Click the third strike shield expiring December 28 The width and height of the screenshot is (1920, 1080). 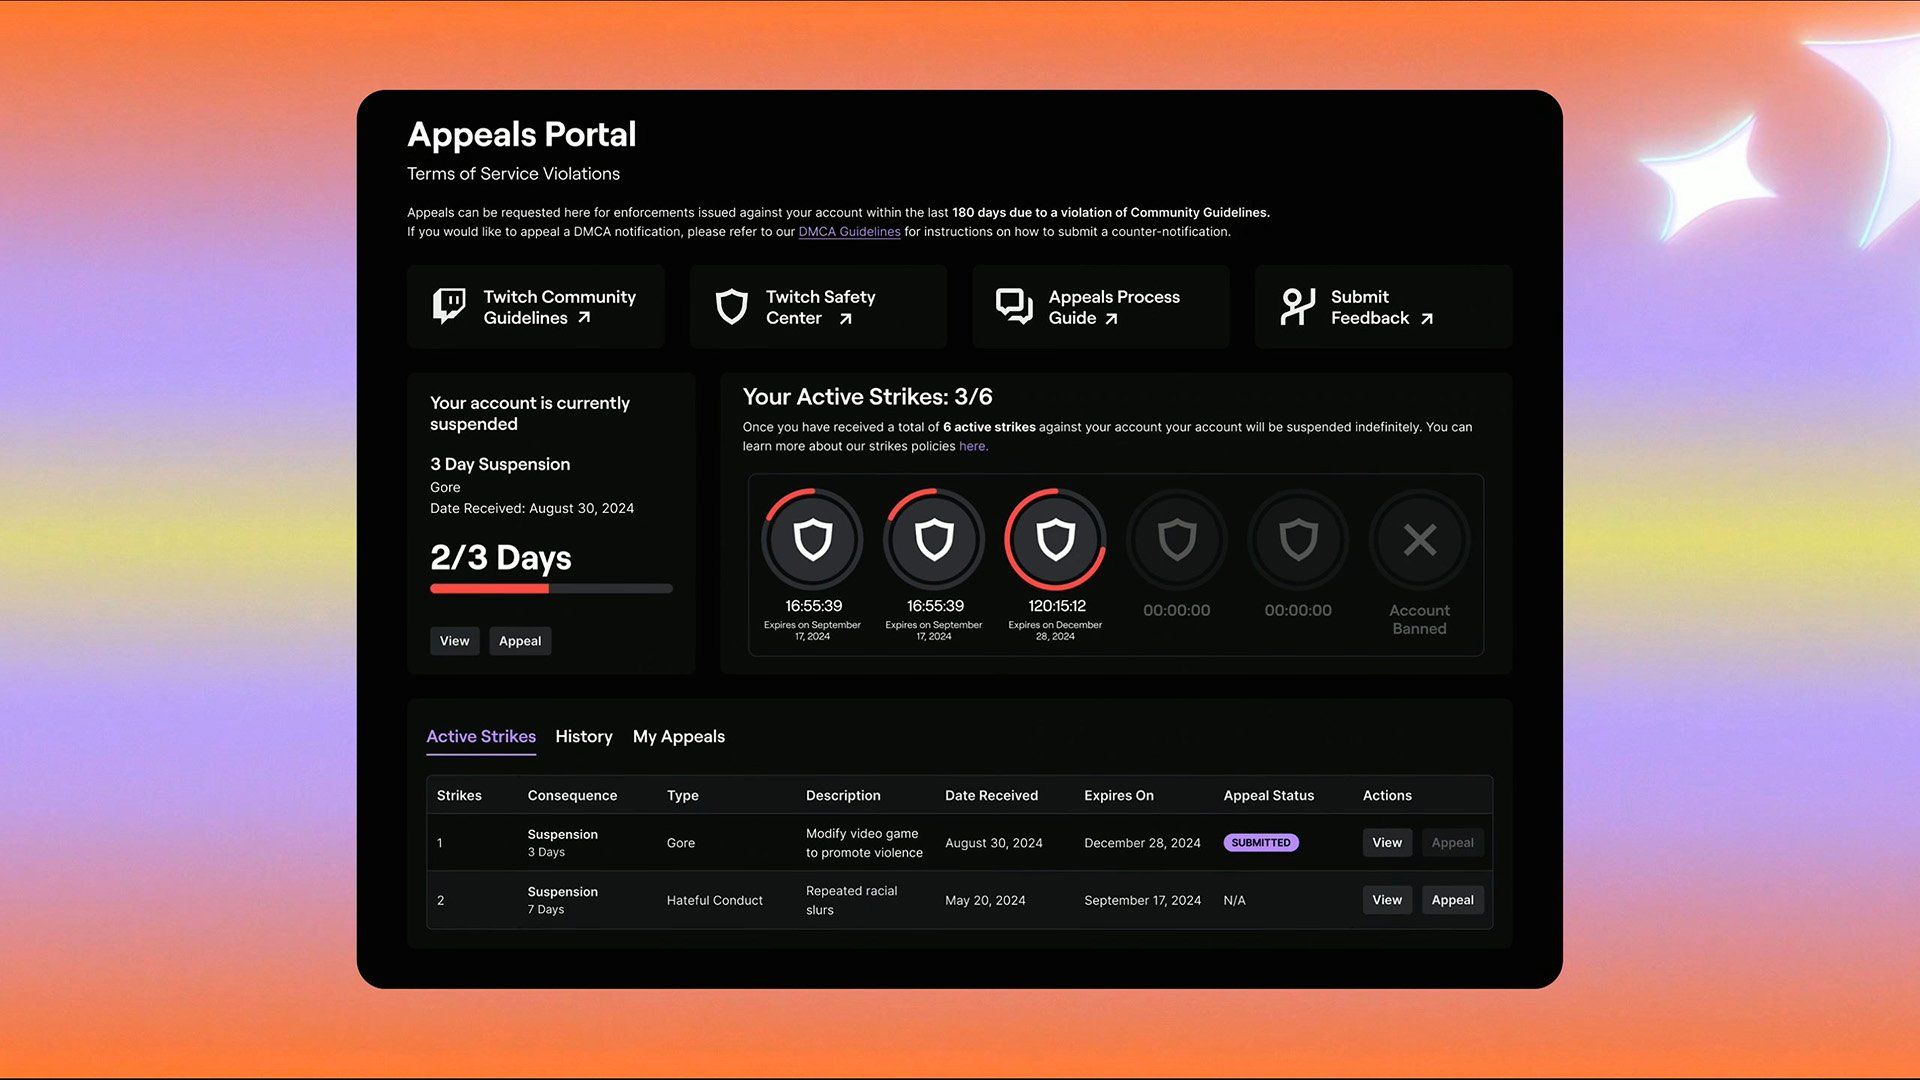coord(1055,540)
